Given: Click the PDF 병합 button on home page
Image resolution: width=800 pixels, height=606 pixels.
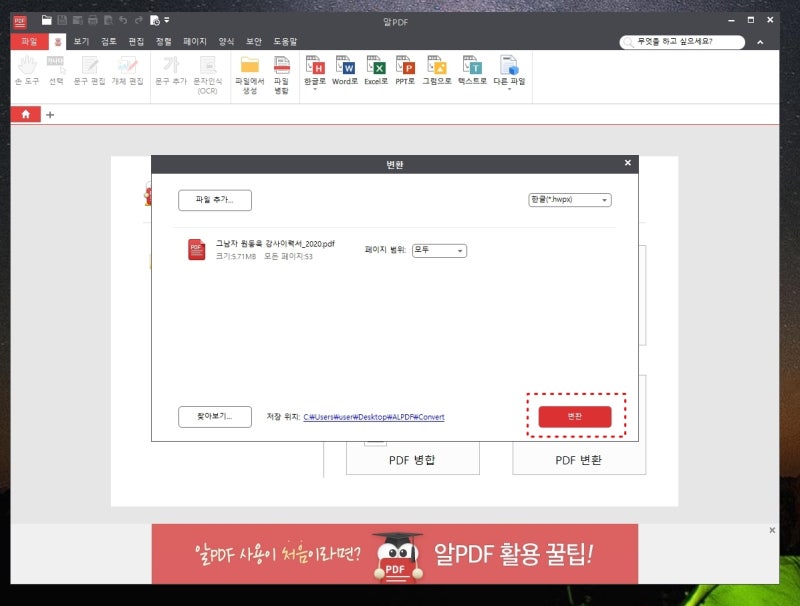Looking at the screenshot, I should click(x=413, y=460).
